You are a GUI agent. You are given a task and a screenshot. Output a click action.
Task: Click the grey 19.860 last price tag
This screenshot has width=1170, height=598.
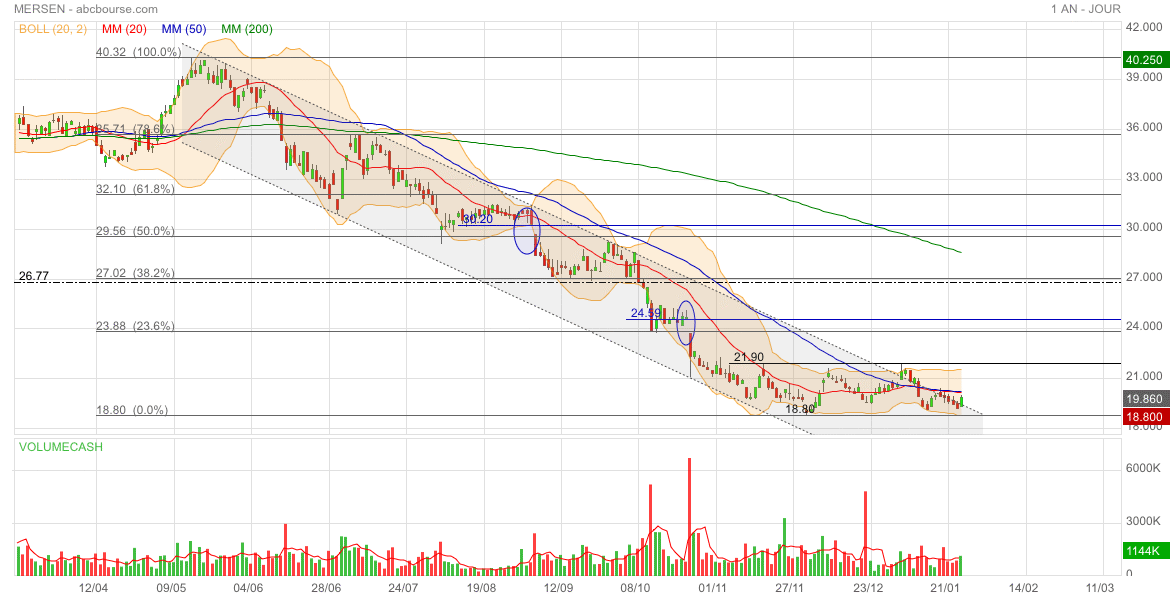(1145, 399)
